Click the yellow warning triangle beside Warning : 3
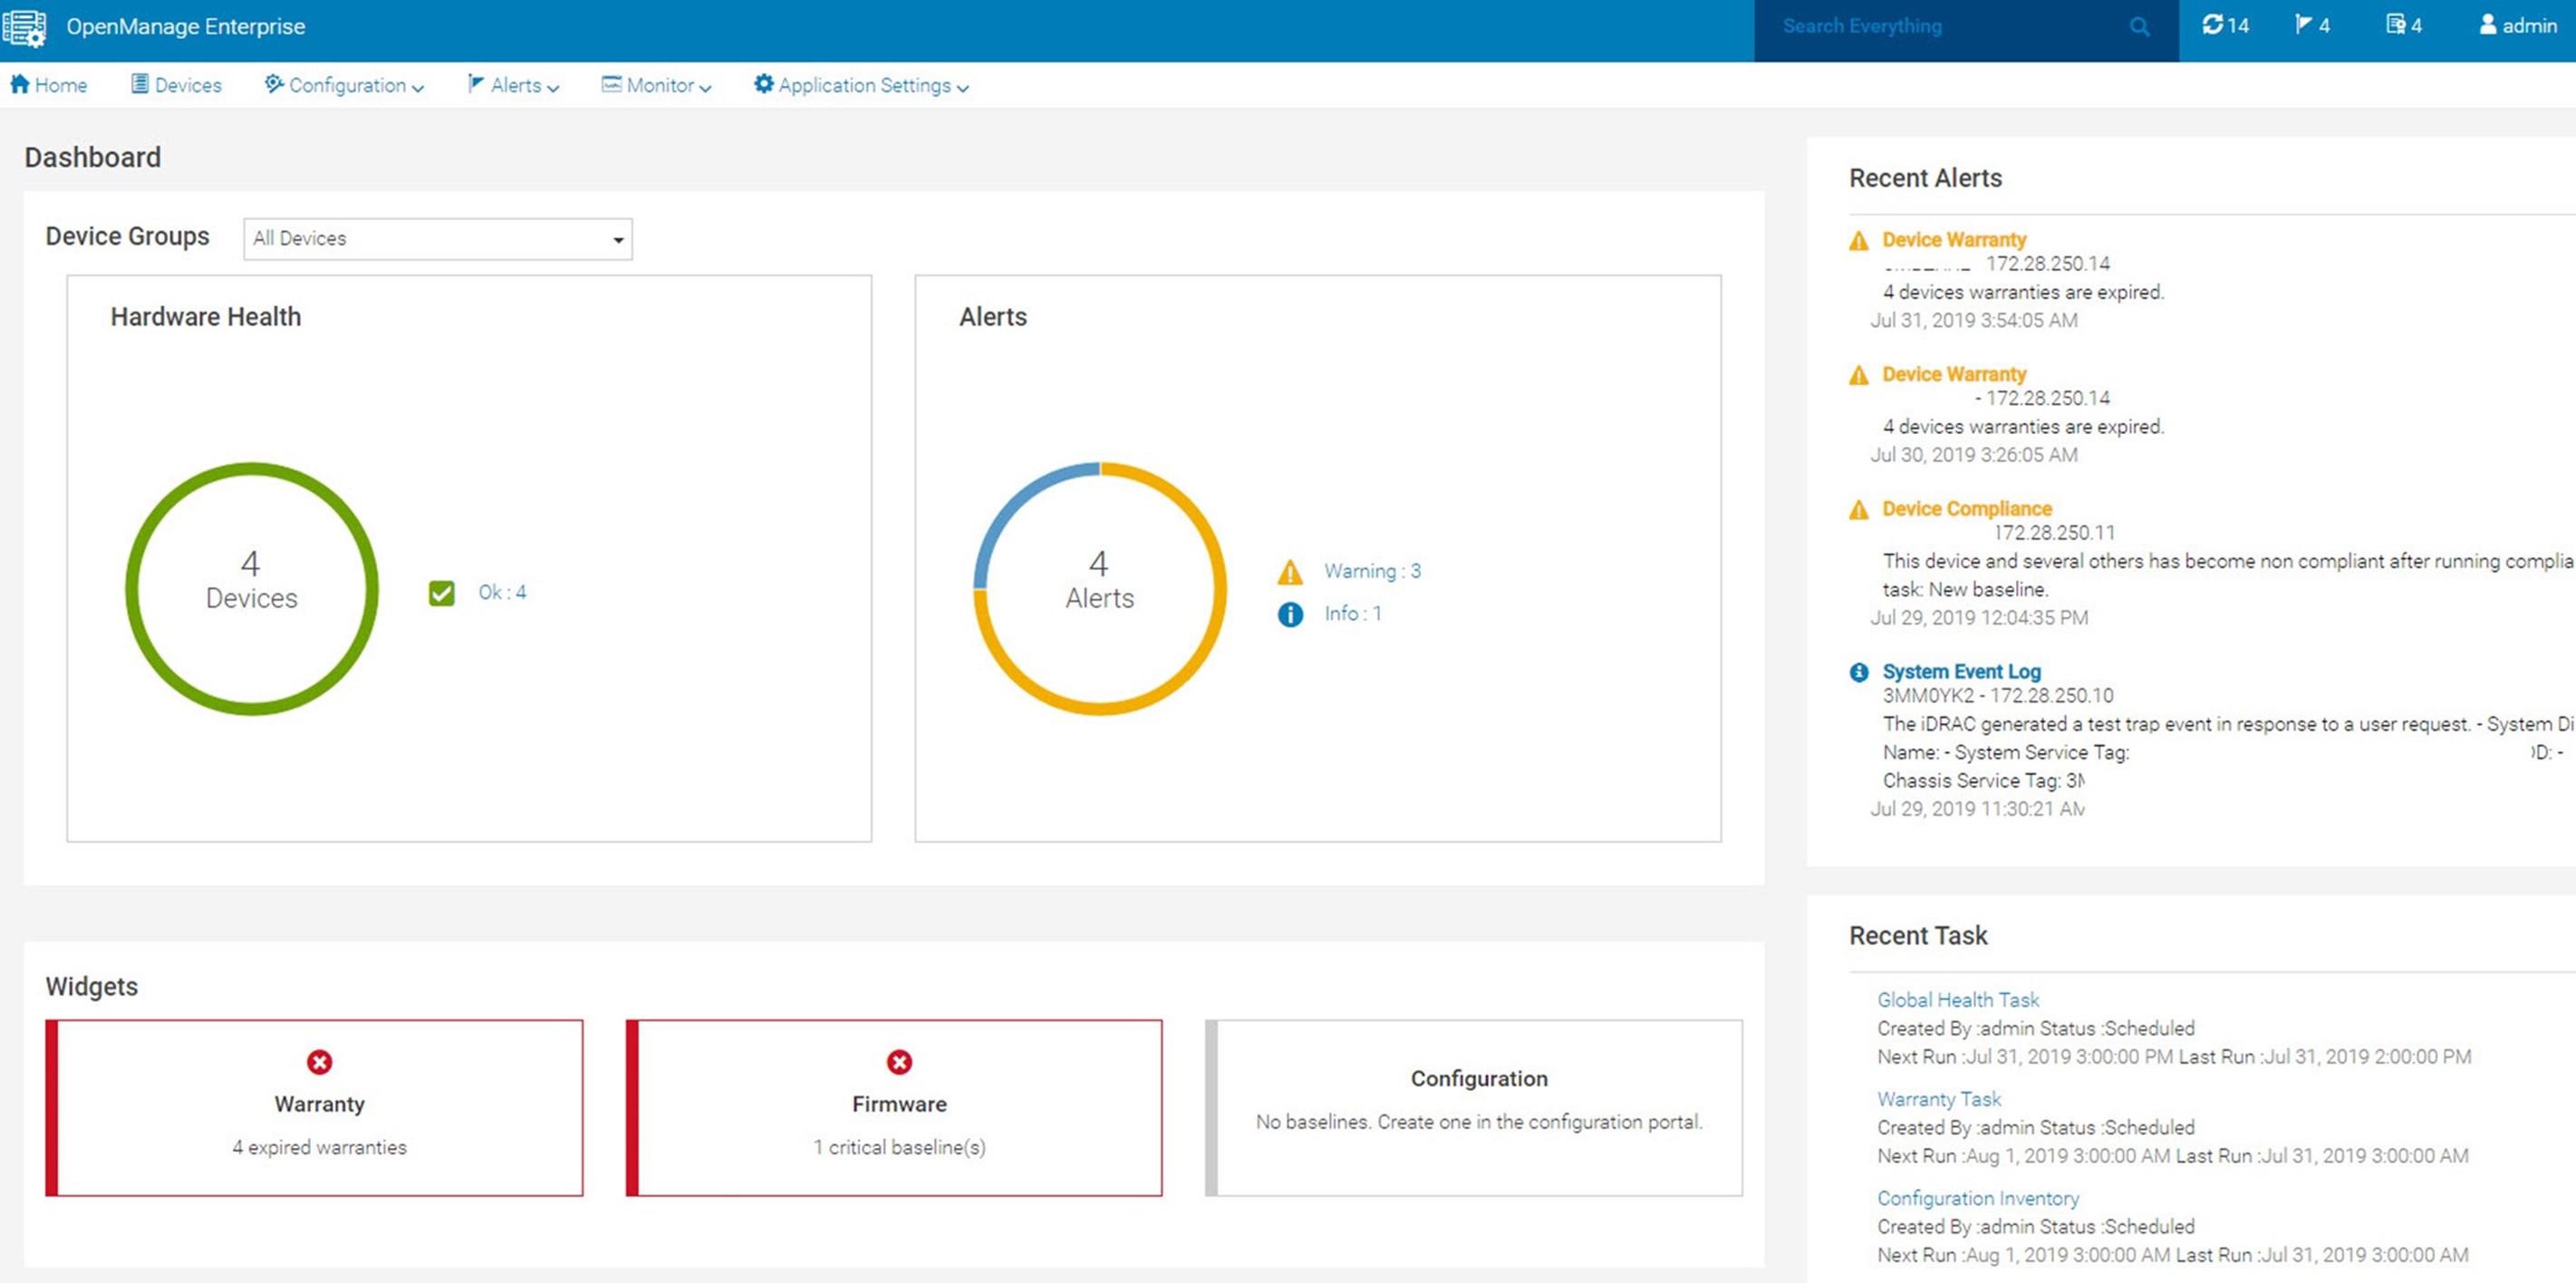Viewport: 2576px width, 1283px height. click(1290, 572)
